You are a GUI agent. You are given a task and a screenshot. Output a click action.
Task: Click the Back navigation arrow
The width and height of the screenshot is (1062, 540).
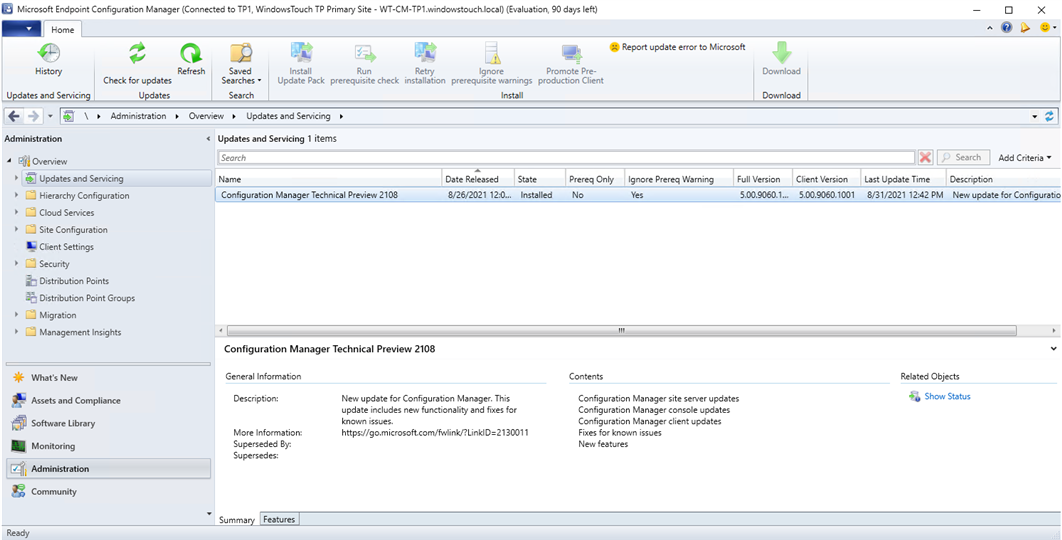tap(14, 116)
